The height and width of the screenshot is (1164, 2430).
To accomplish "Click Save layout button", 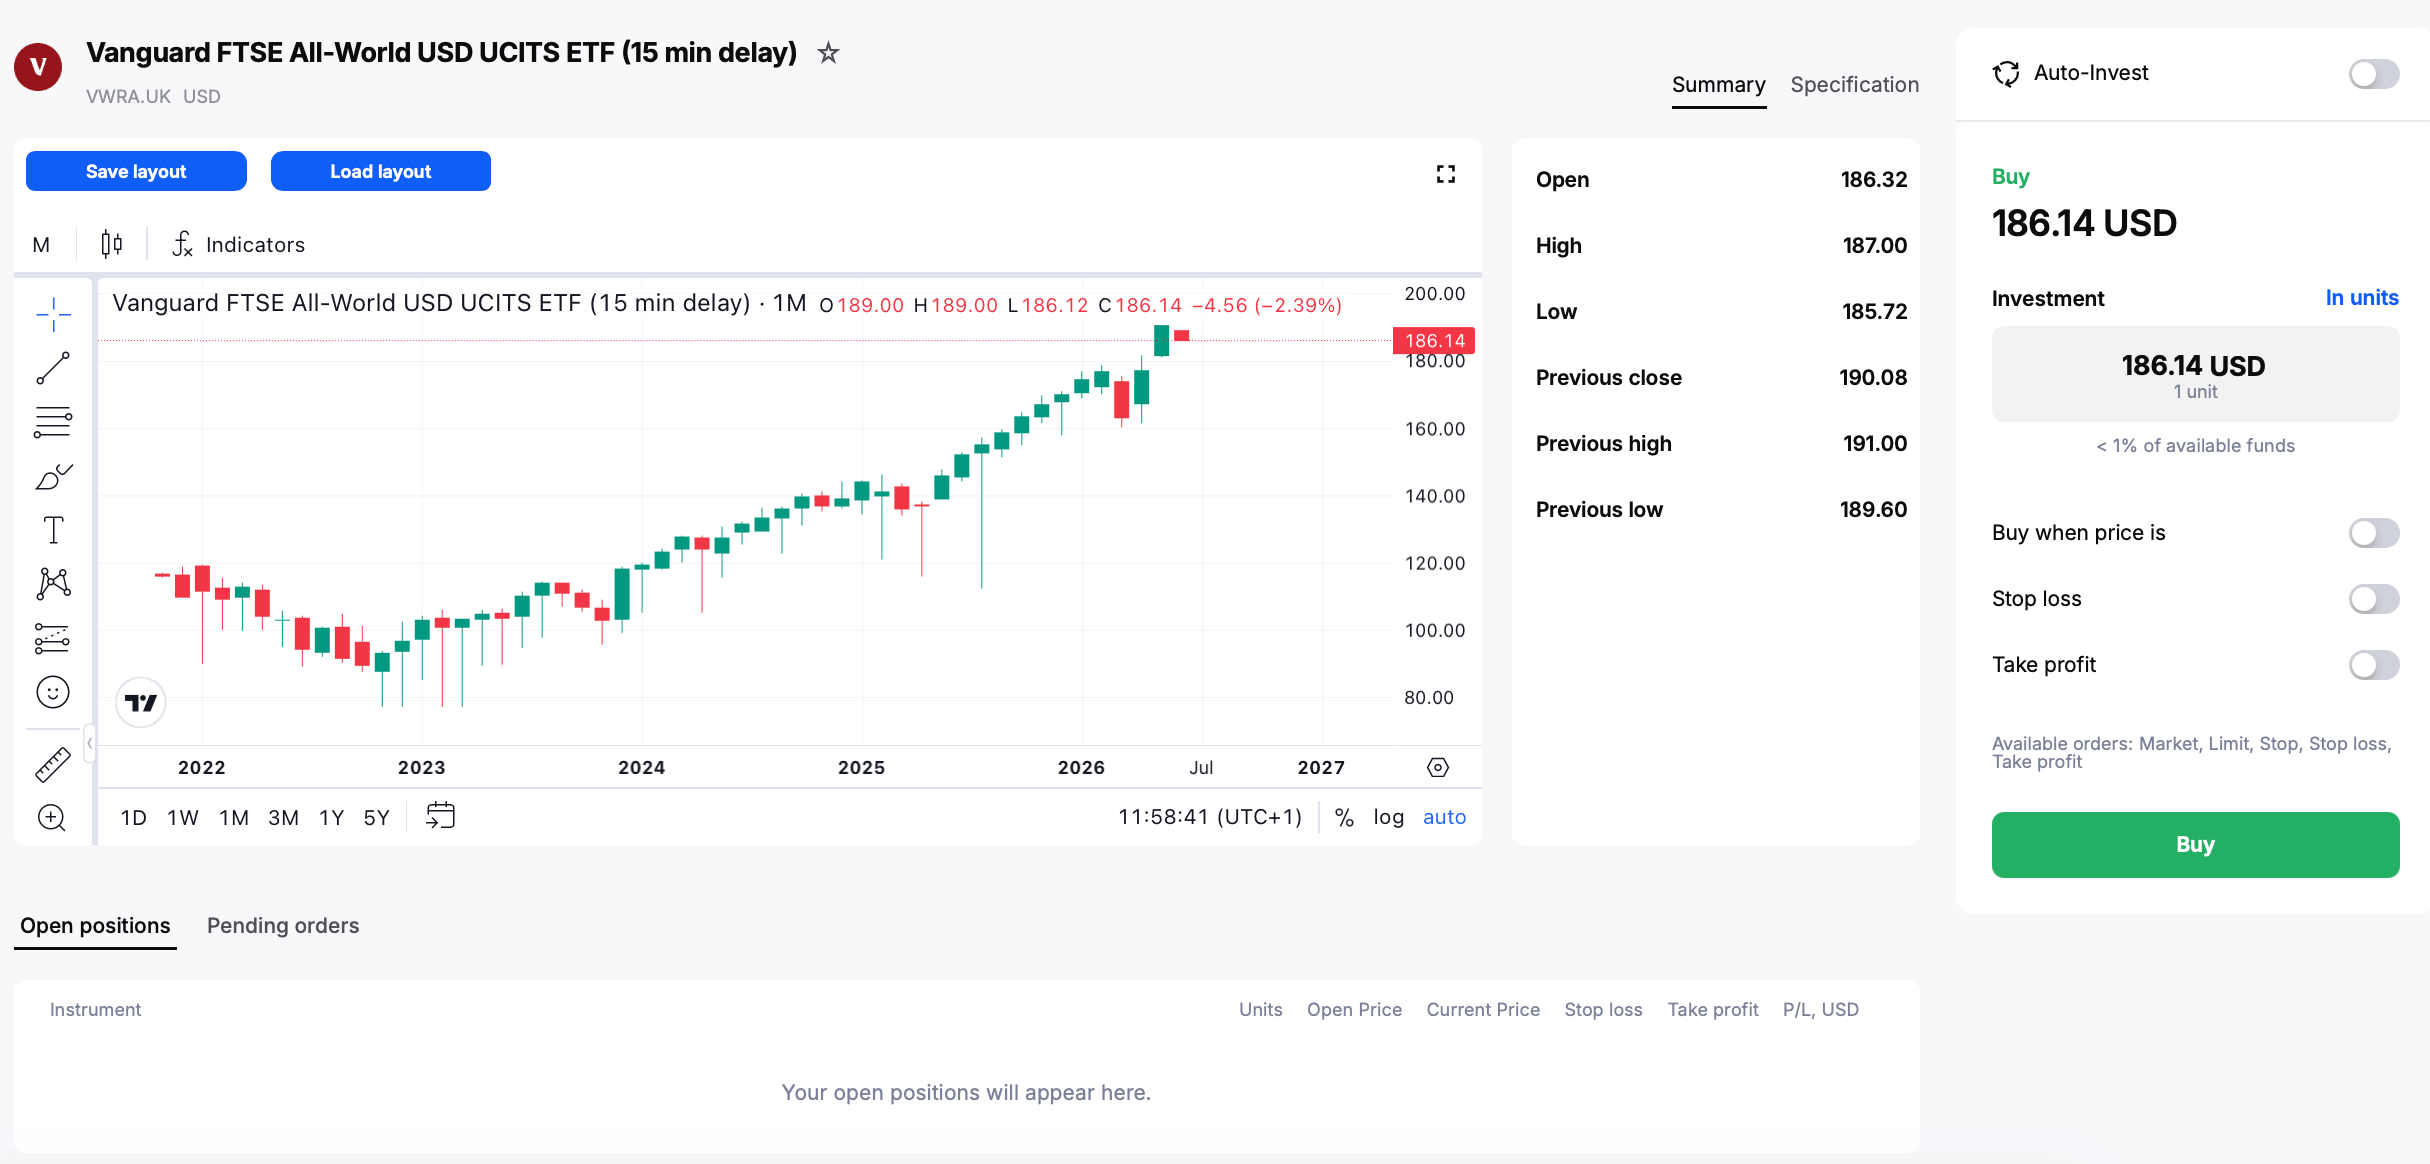I will tap(136, 171).
